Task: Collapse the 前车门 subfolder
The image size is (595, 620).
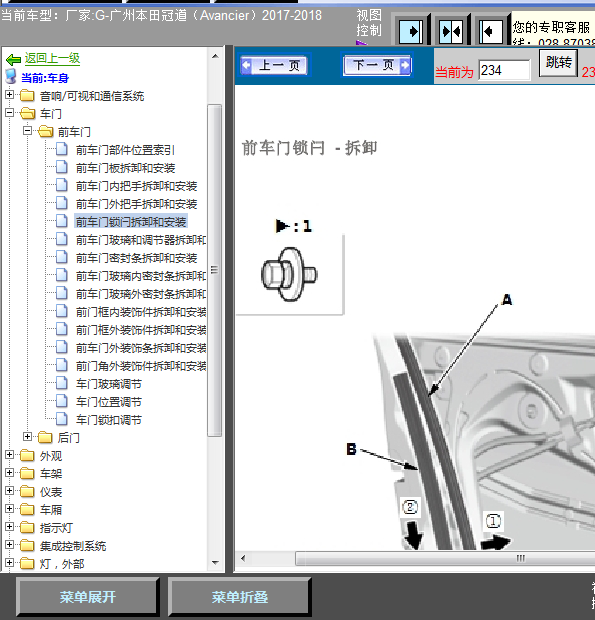Action: [27, 130]
